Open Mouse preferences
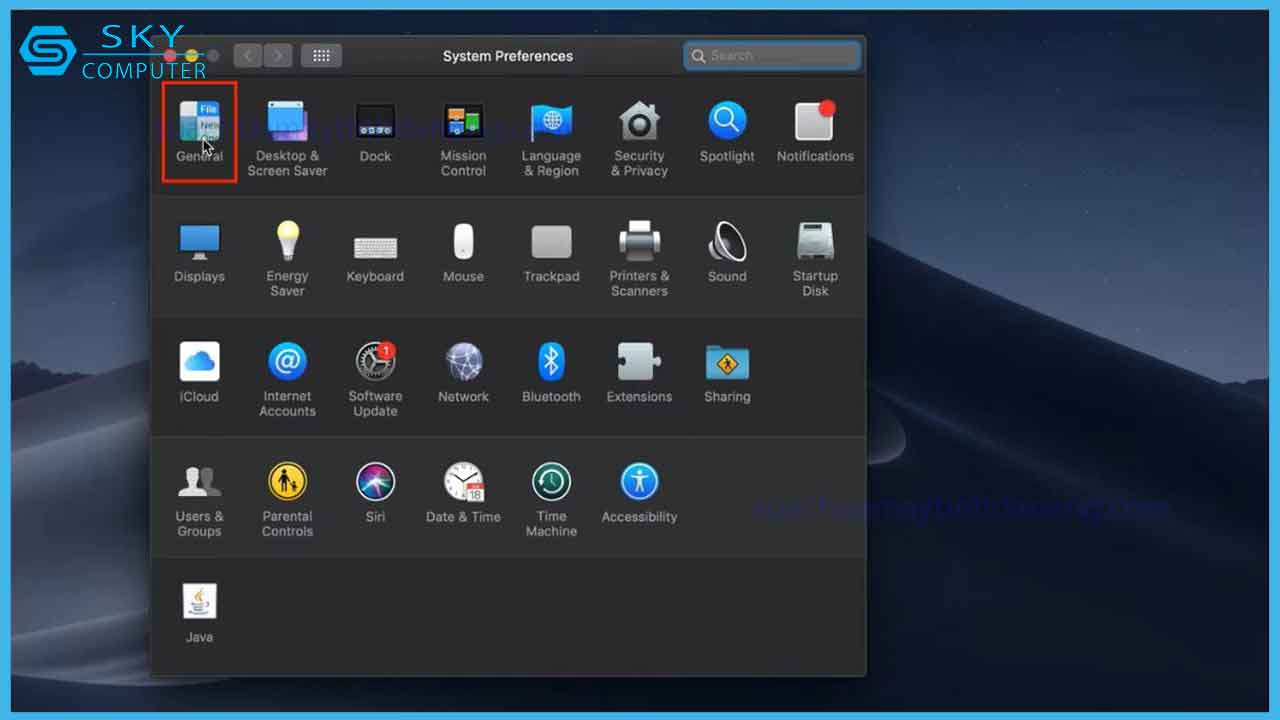 point(463,252)
